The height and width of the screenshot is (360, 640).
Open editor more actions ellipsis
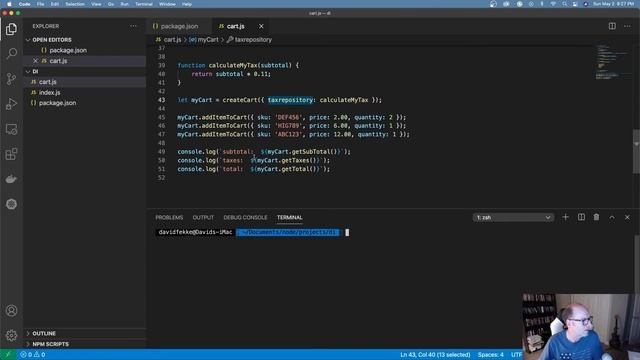(x=627, y=26)
